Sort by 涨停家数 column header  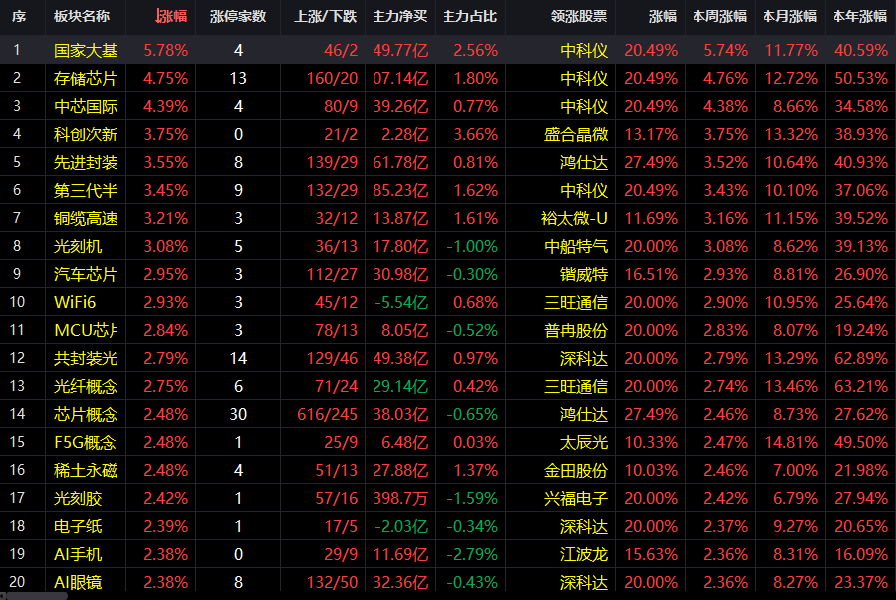point(238,17)
